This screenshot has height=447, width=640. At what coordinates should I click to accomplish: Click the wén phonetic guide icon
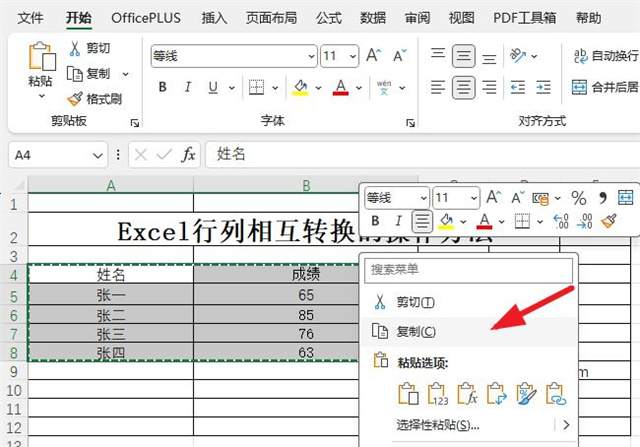point(384,87)
